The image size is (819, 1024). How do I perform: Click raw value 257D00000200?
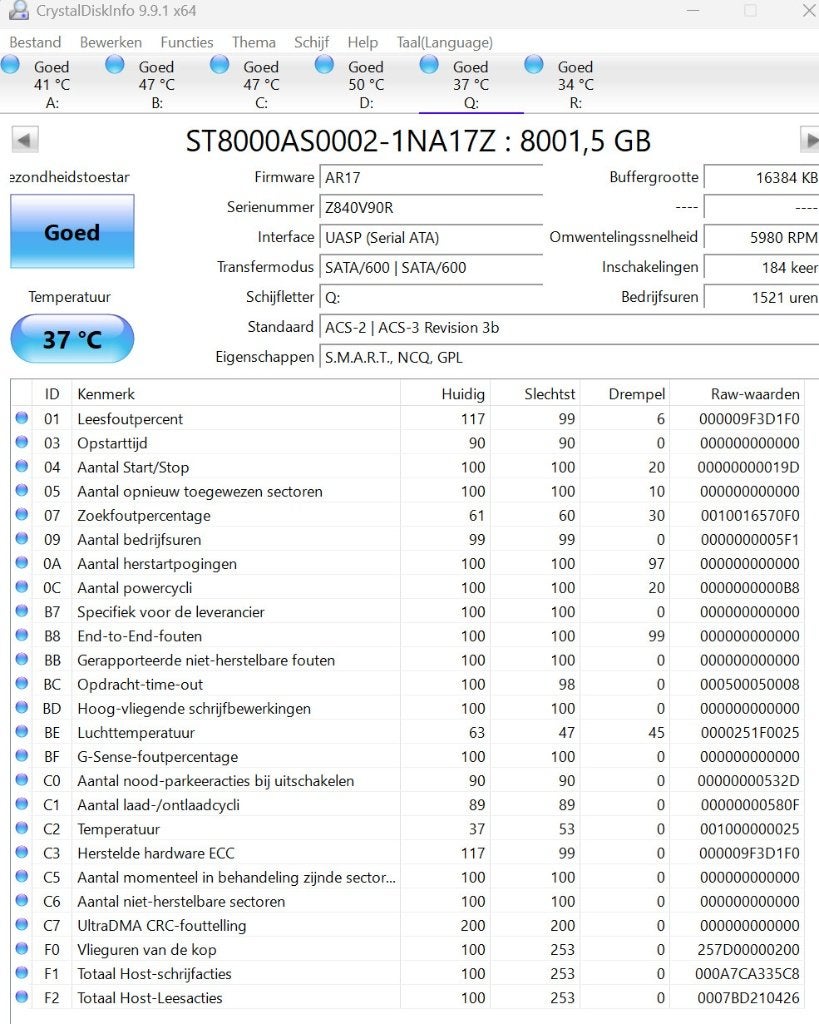pos(748,950)
